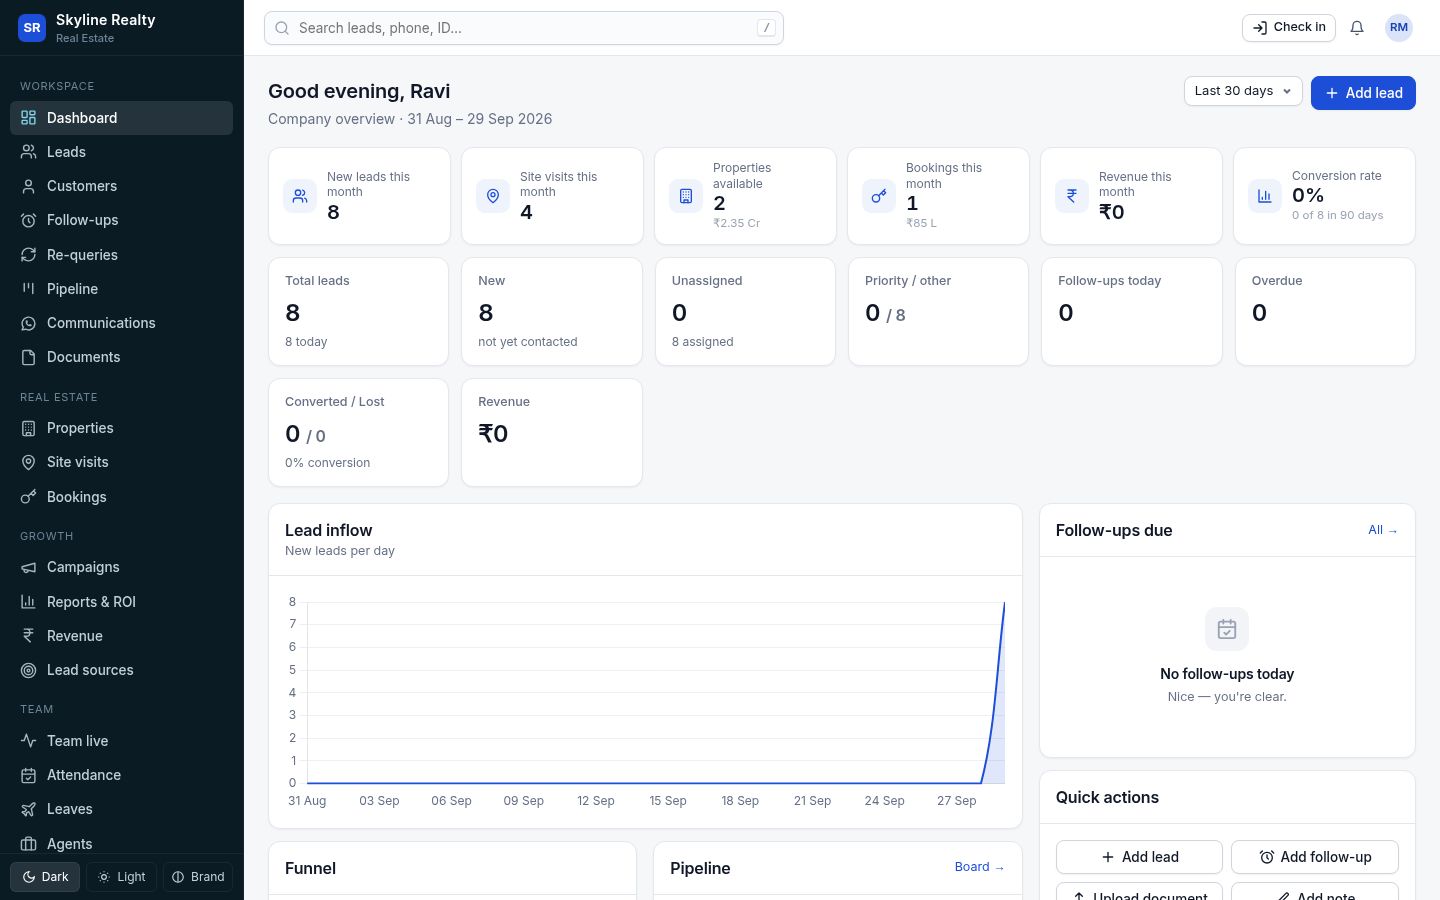Open the RM user avatar menu
This screenshot has width=1440, height=900.
(1399, 28)
